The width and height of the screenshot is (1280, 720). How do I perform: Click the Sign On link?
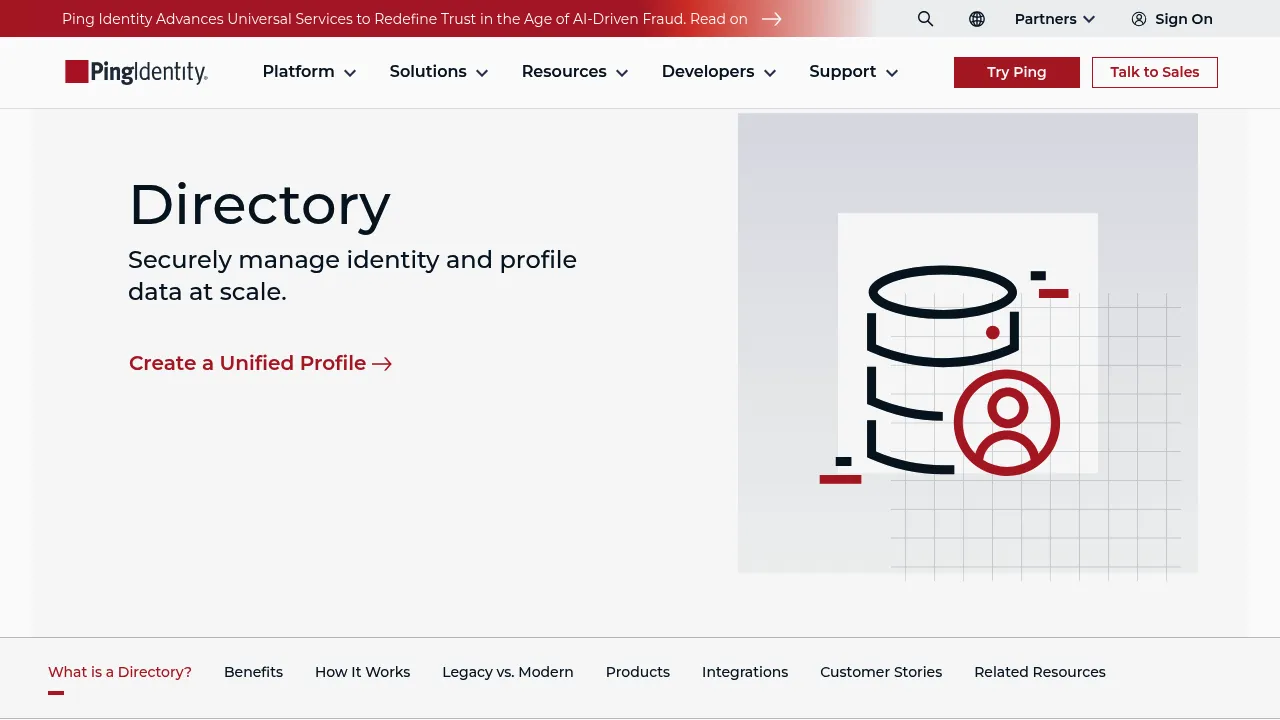tap(1184, 19)
